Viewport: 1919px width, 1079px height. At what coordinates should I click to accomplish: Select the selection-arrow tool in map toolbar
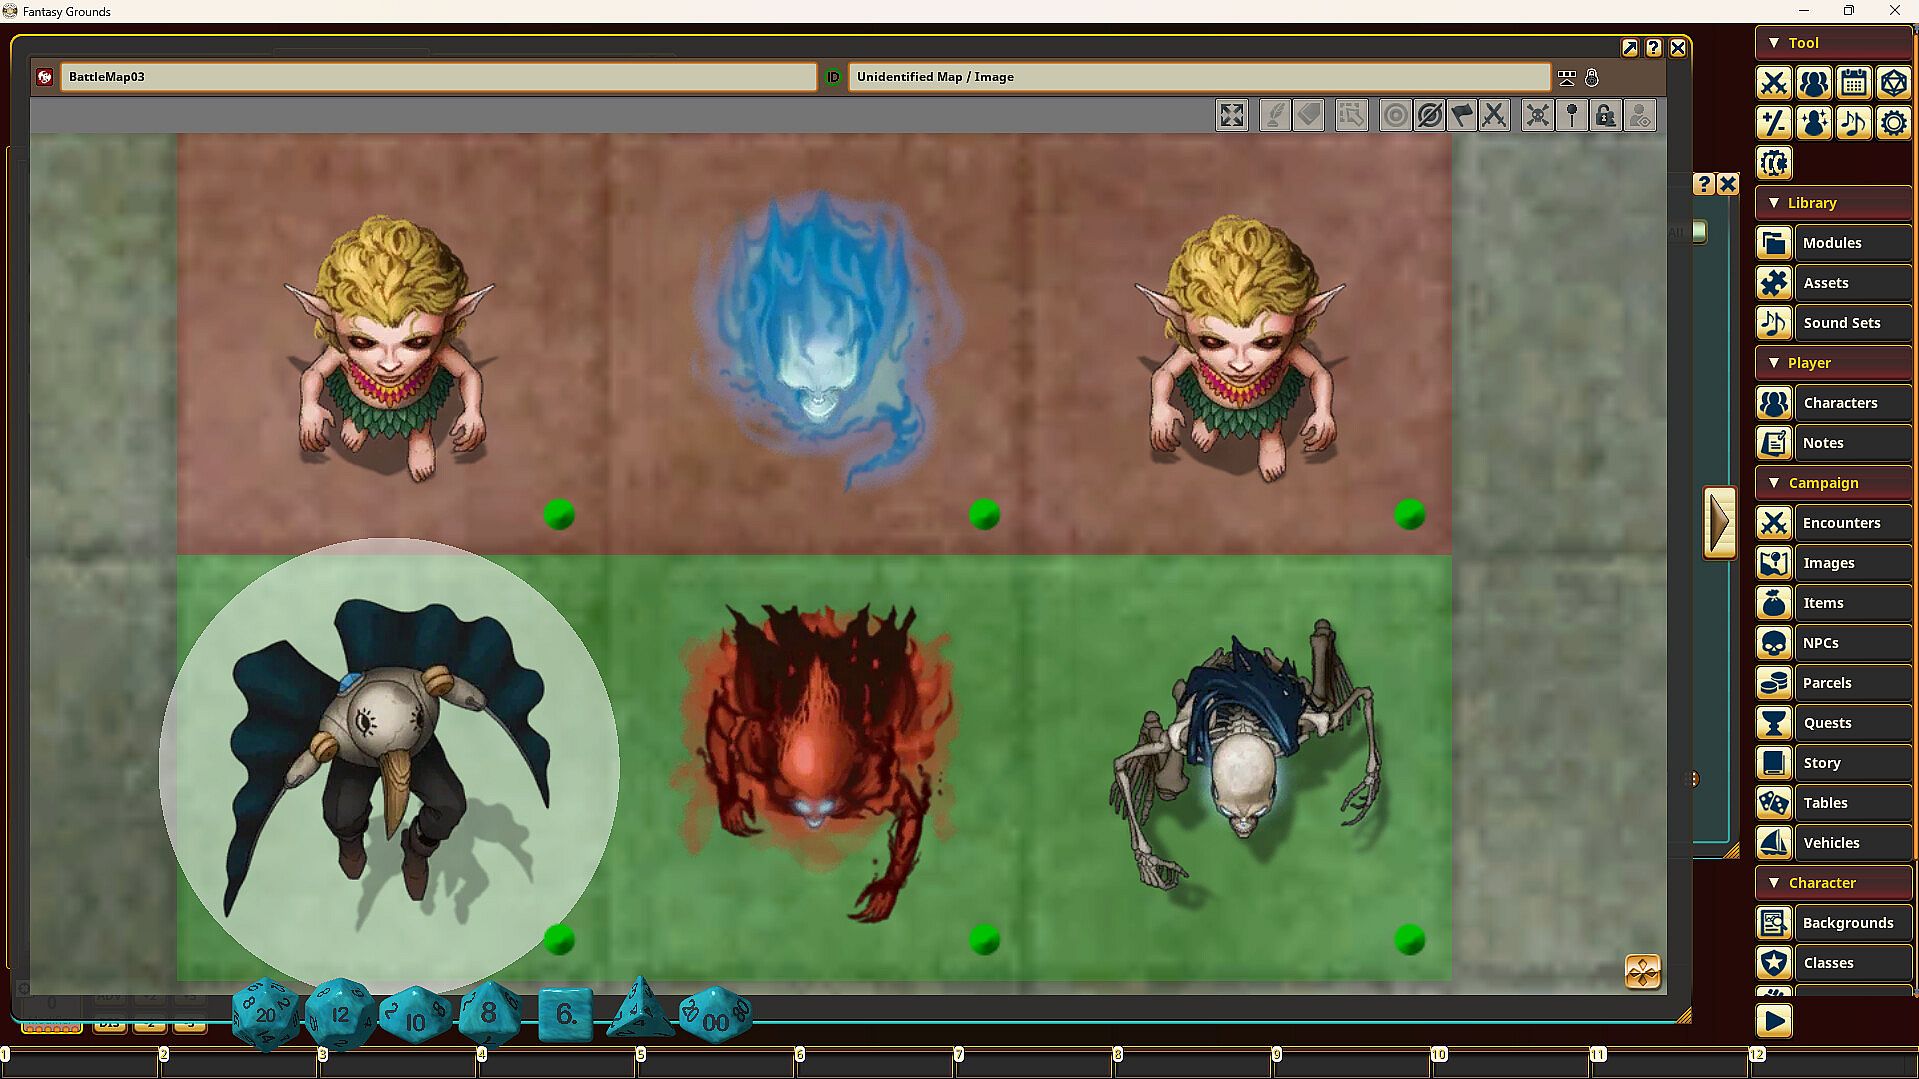click(x=1351, y=116)
